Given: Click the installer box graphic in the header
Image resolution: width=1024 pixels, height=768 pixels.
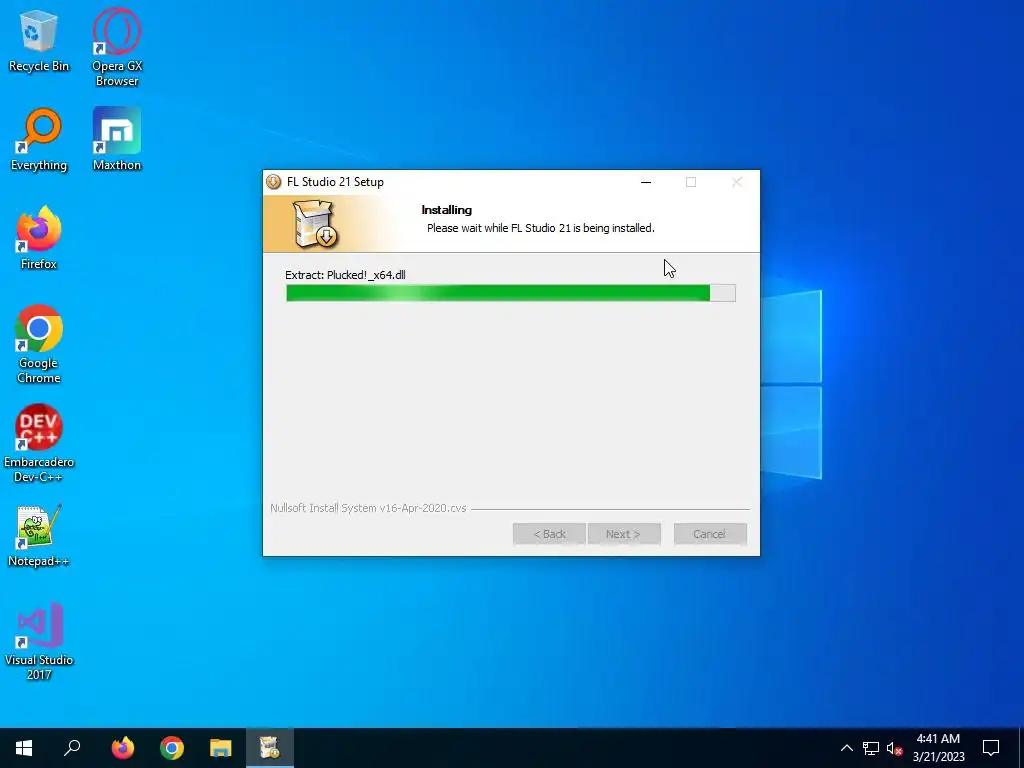Looking at the screenshot, I should click(315, 224).
